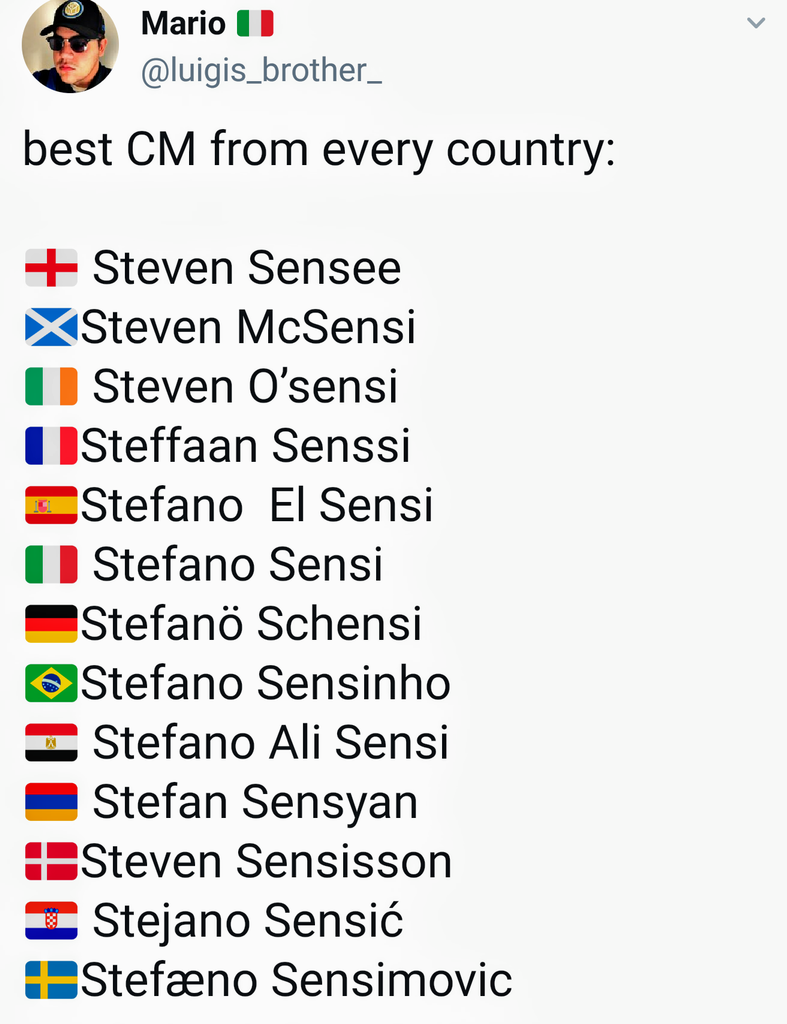Click the Scotland flag before Steven McSensi

pyautogui.click(x=51, y=327)
